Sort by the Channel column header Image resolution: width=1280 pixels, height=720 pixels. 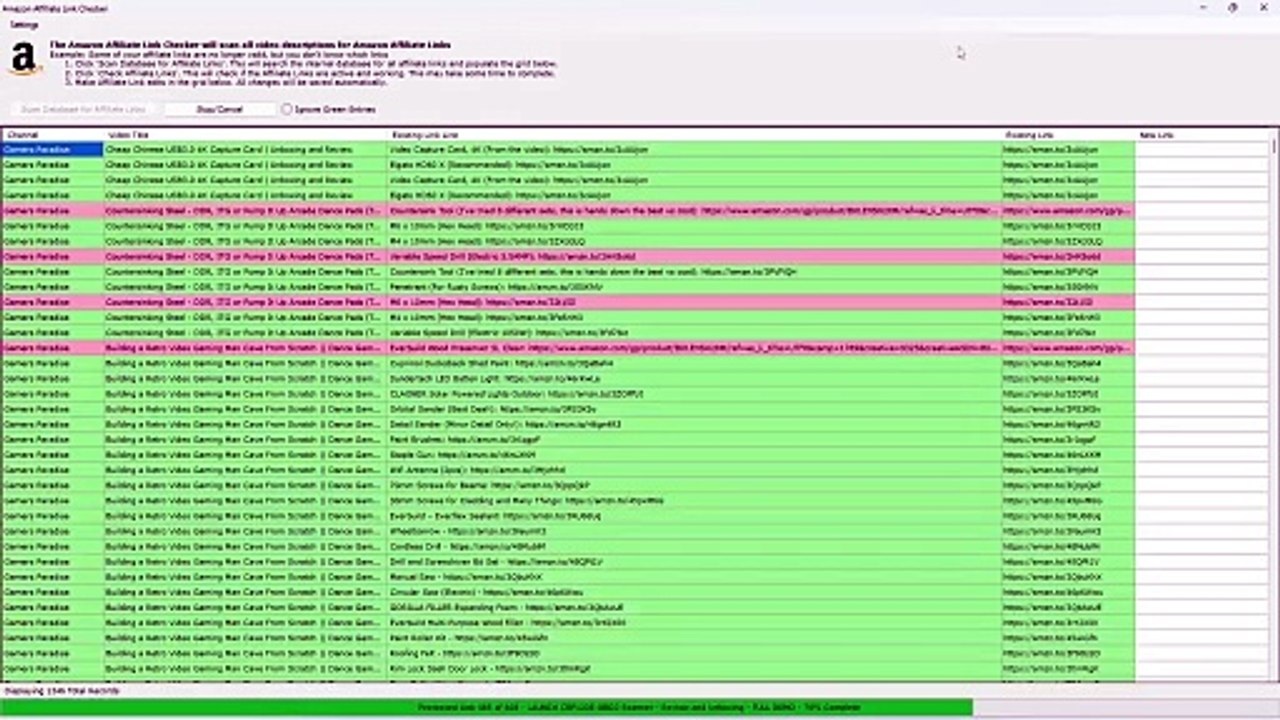pos(52,135)
